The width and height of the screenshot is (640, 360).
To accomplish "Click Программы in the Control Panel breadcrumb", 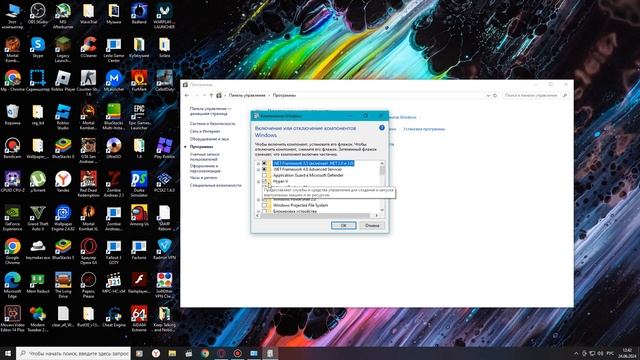I will pos(284,95).
